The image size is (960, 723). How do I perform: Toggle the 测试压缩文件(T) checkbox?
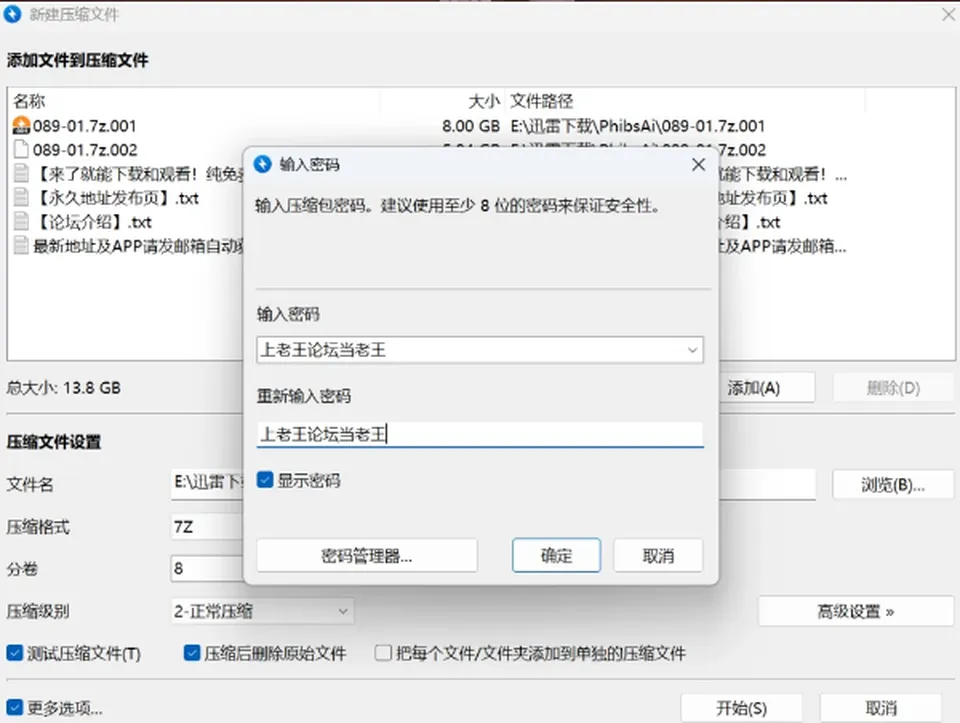(x=15, y=653)
